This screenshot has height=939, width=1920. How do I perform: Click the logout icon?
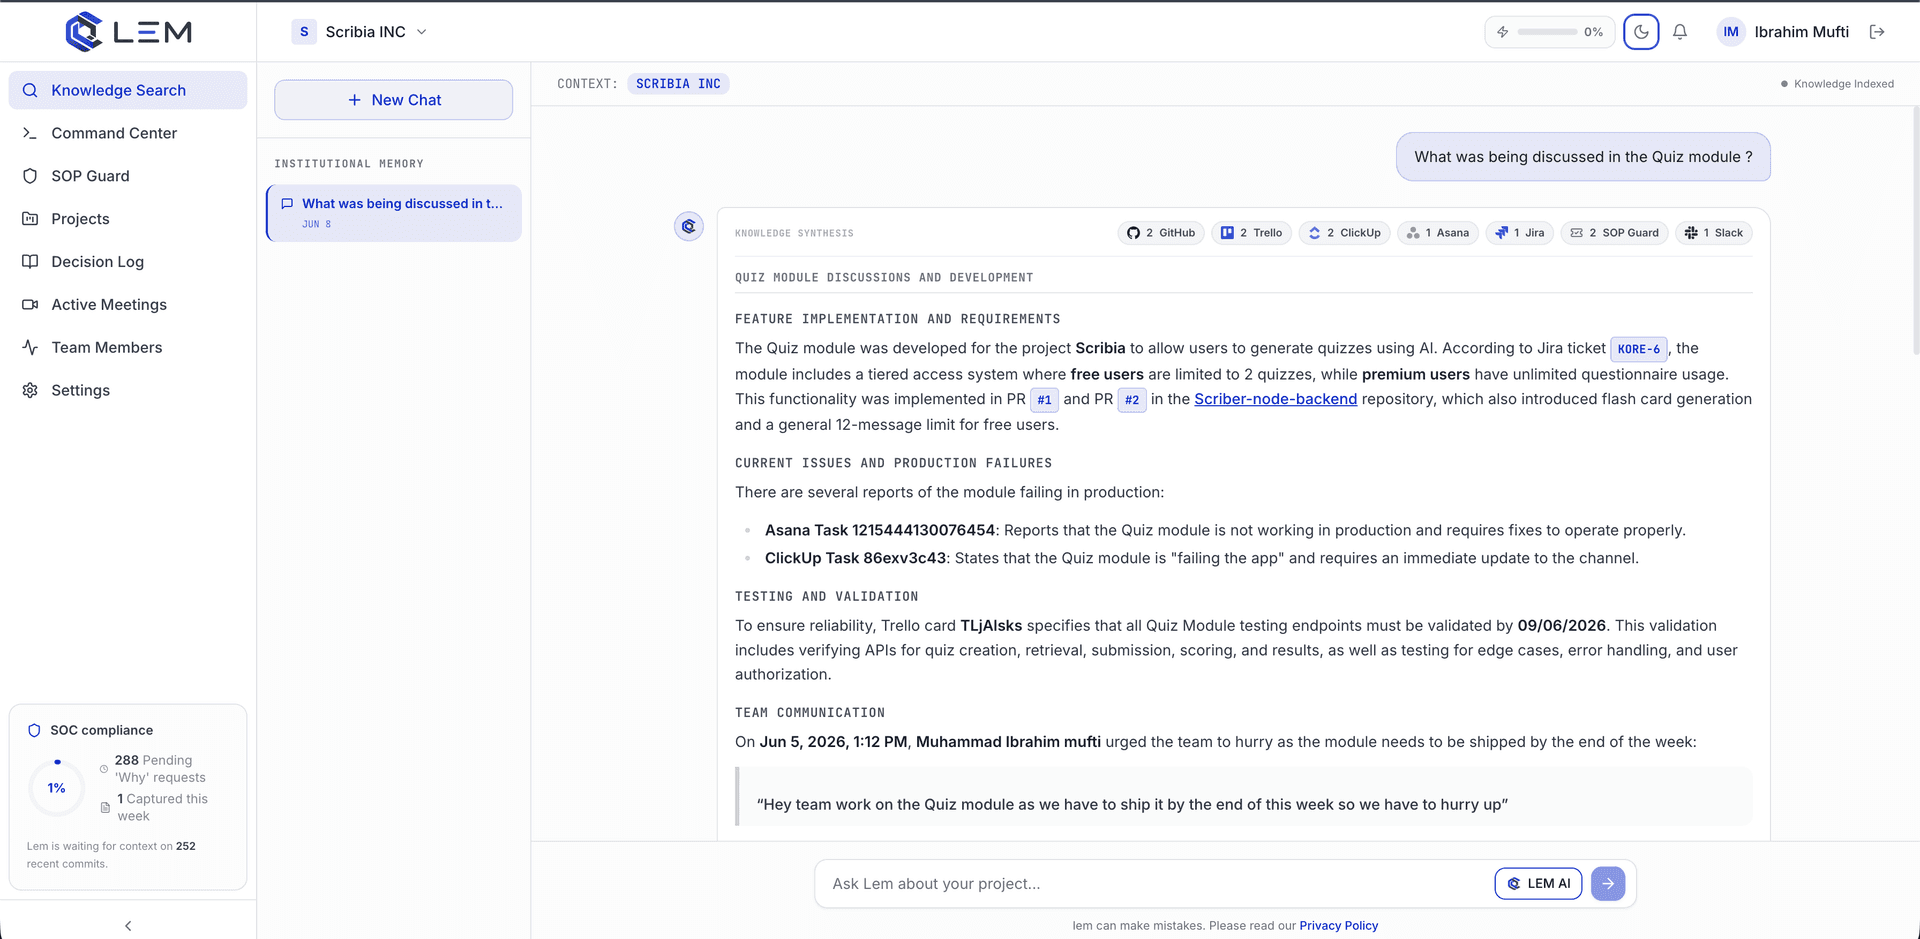click(1877, 32)
